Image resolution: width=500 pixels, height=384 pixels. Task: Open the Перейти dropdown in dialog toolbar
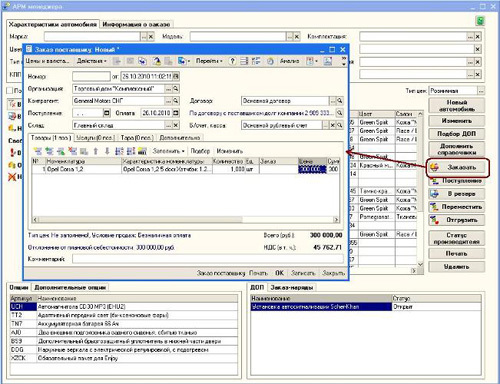click(209, 61)
